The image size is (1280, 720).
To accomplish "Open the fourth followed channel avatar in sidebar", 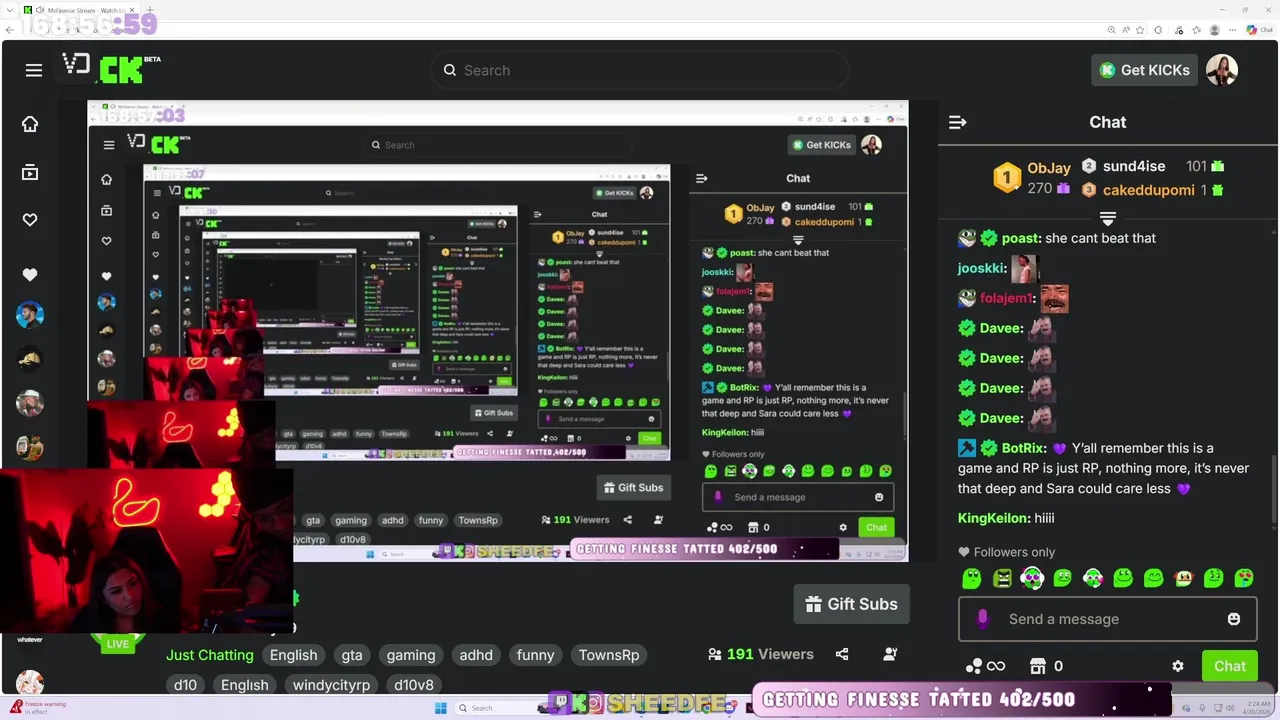I will click(x=30, y=447).
